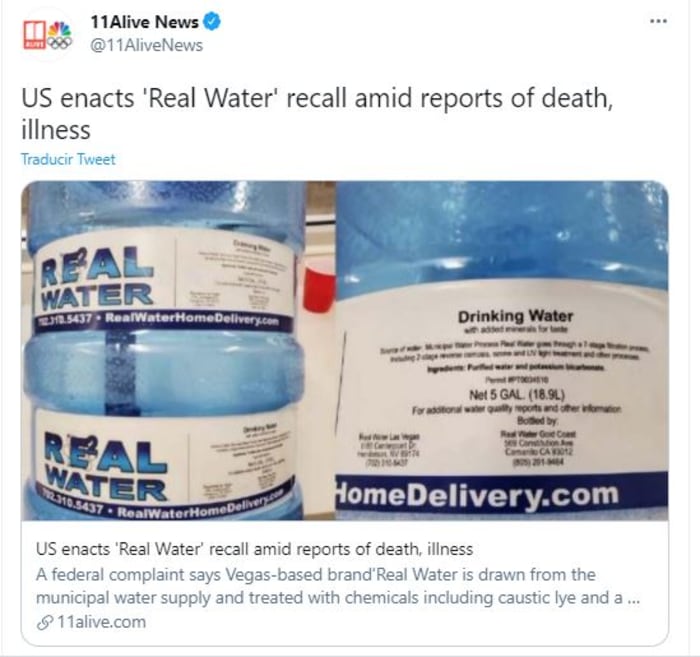
Task: Click the blue verified badge icon
Action: coord(212,21)
